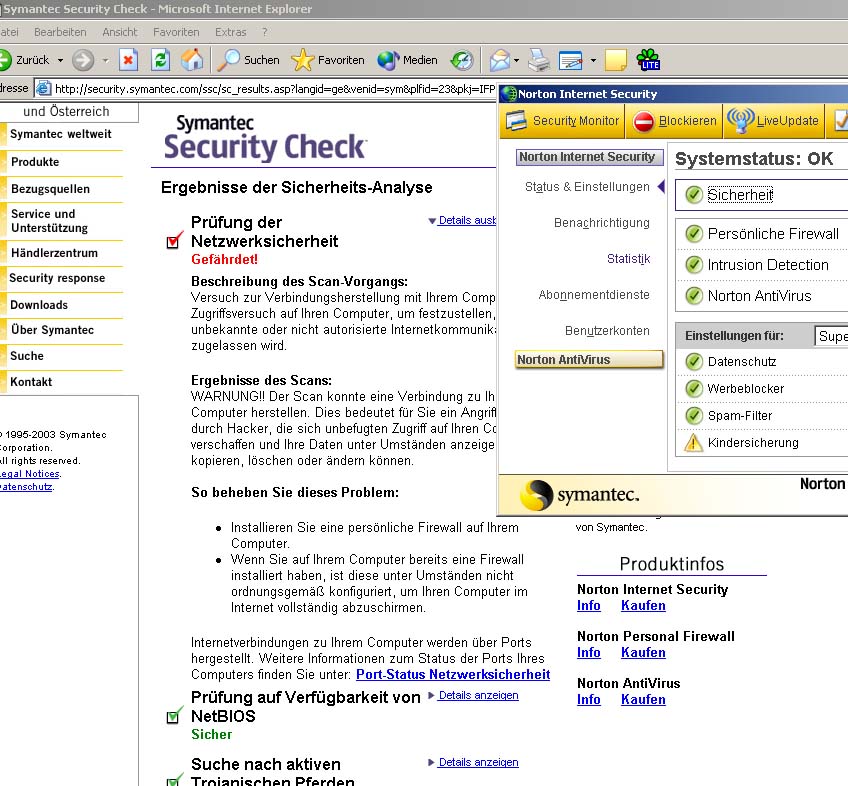Open the mail button dropdown arrow
Screen dimensions: 848x786
[x=516, y=60]
